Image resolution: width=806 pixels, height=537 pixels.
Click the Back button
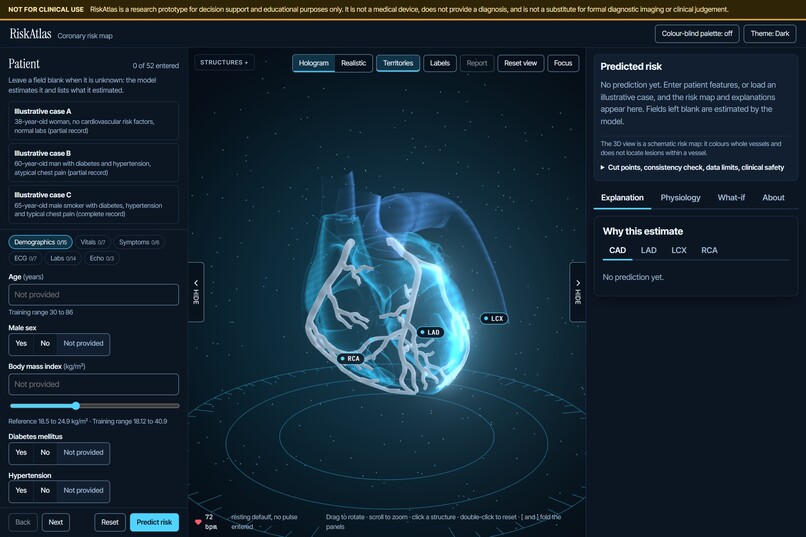(x=23, y=522)
